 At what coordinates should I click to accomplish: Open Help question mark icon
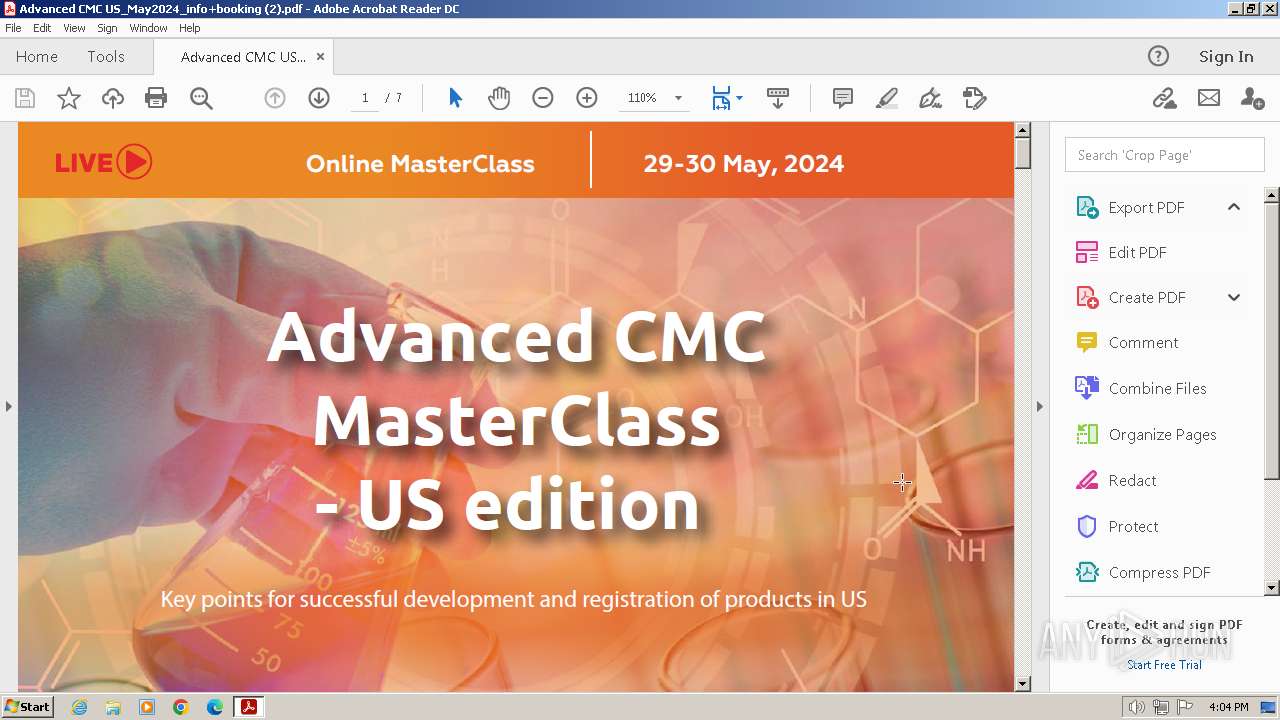pyautogui.click(x=1158, y=56)
